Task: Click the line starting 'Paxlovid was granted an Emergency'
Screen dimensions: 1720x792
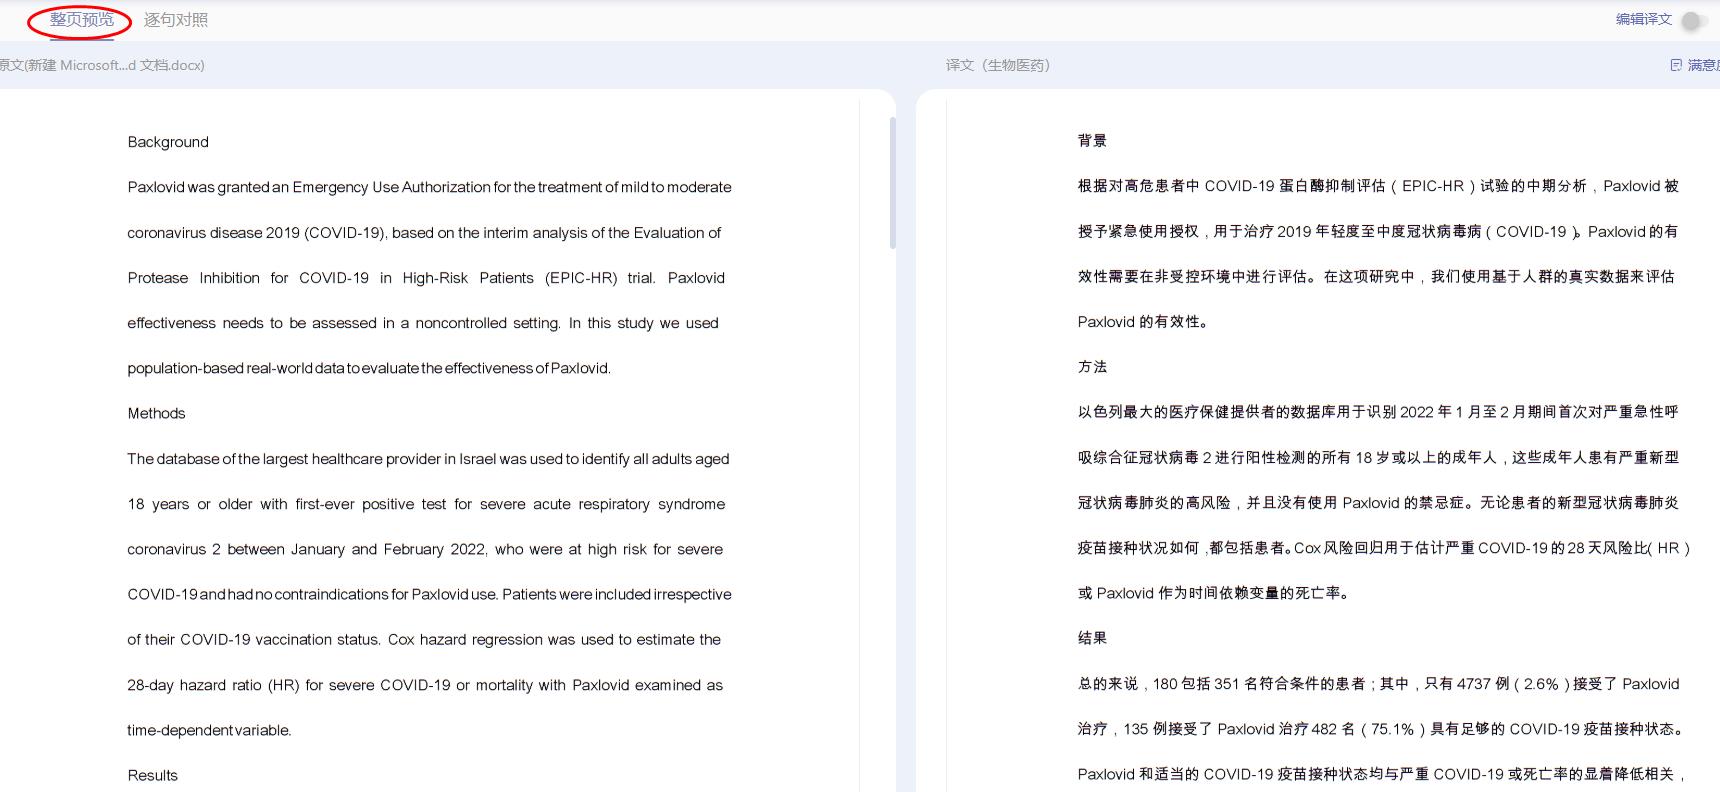Action: point(429,187)
